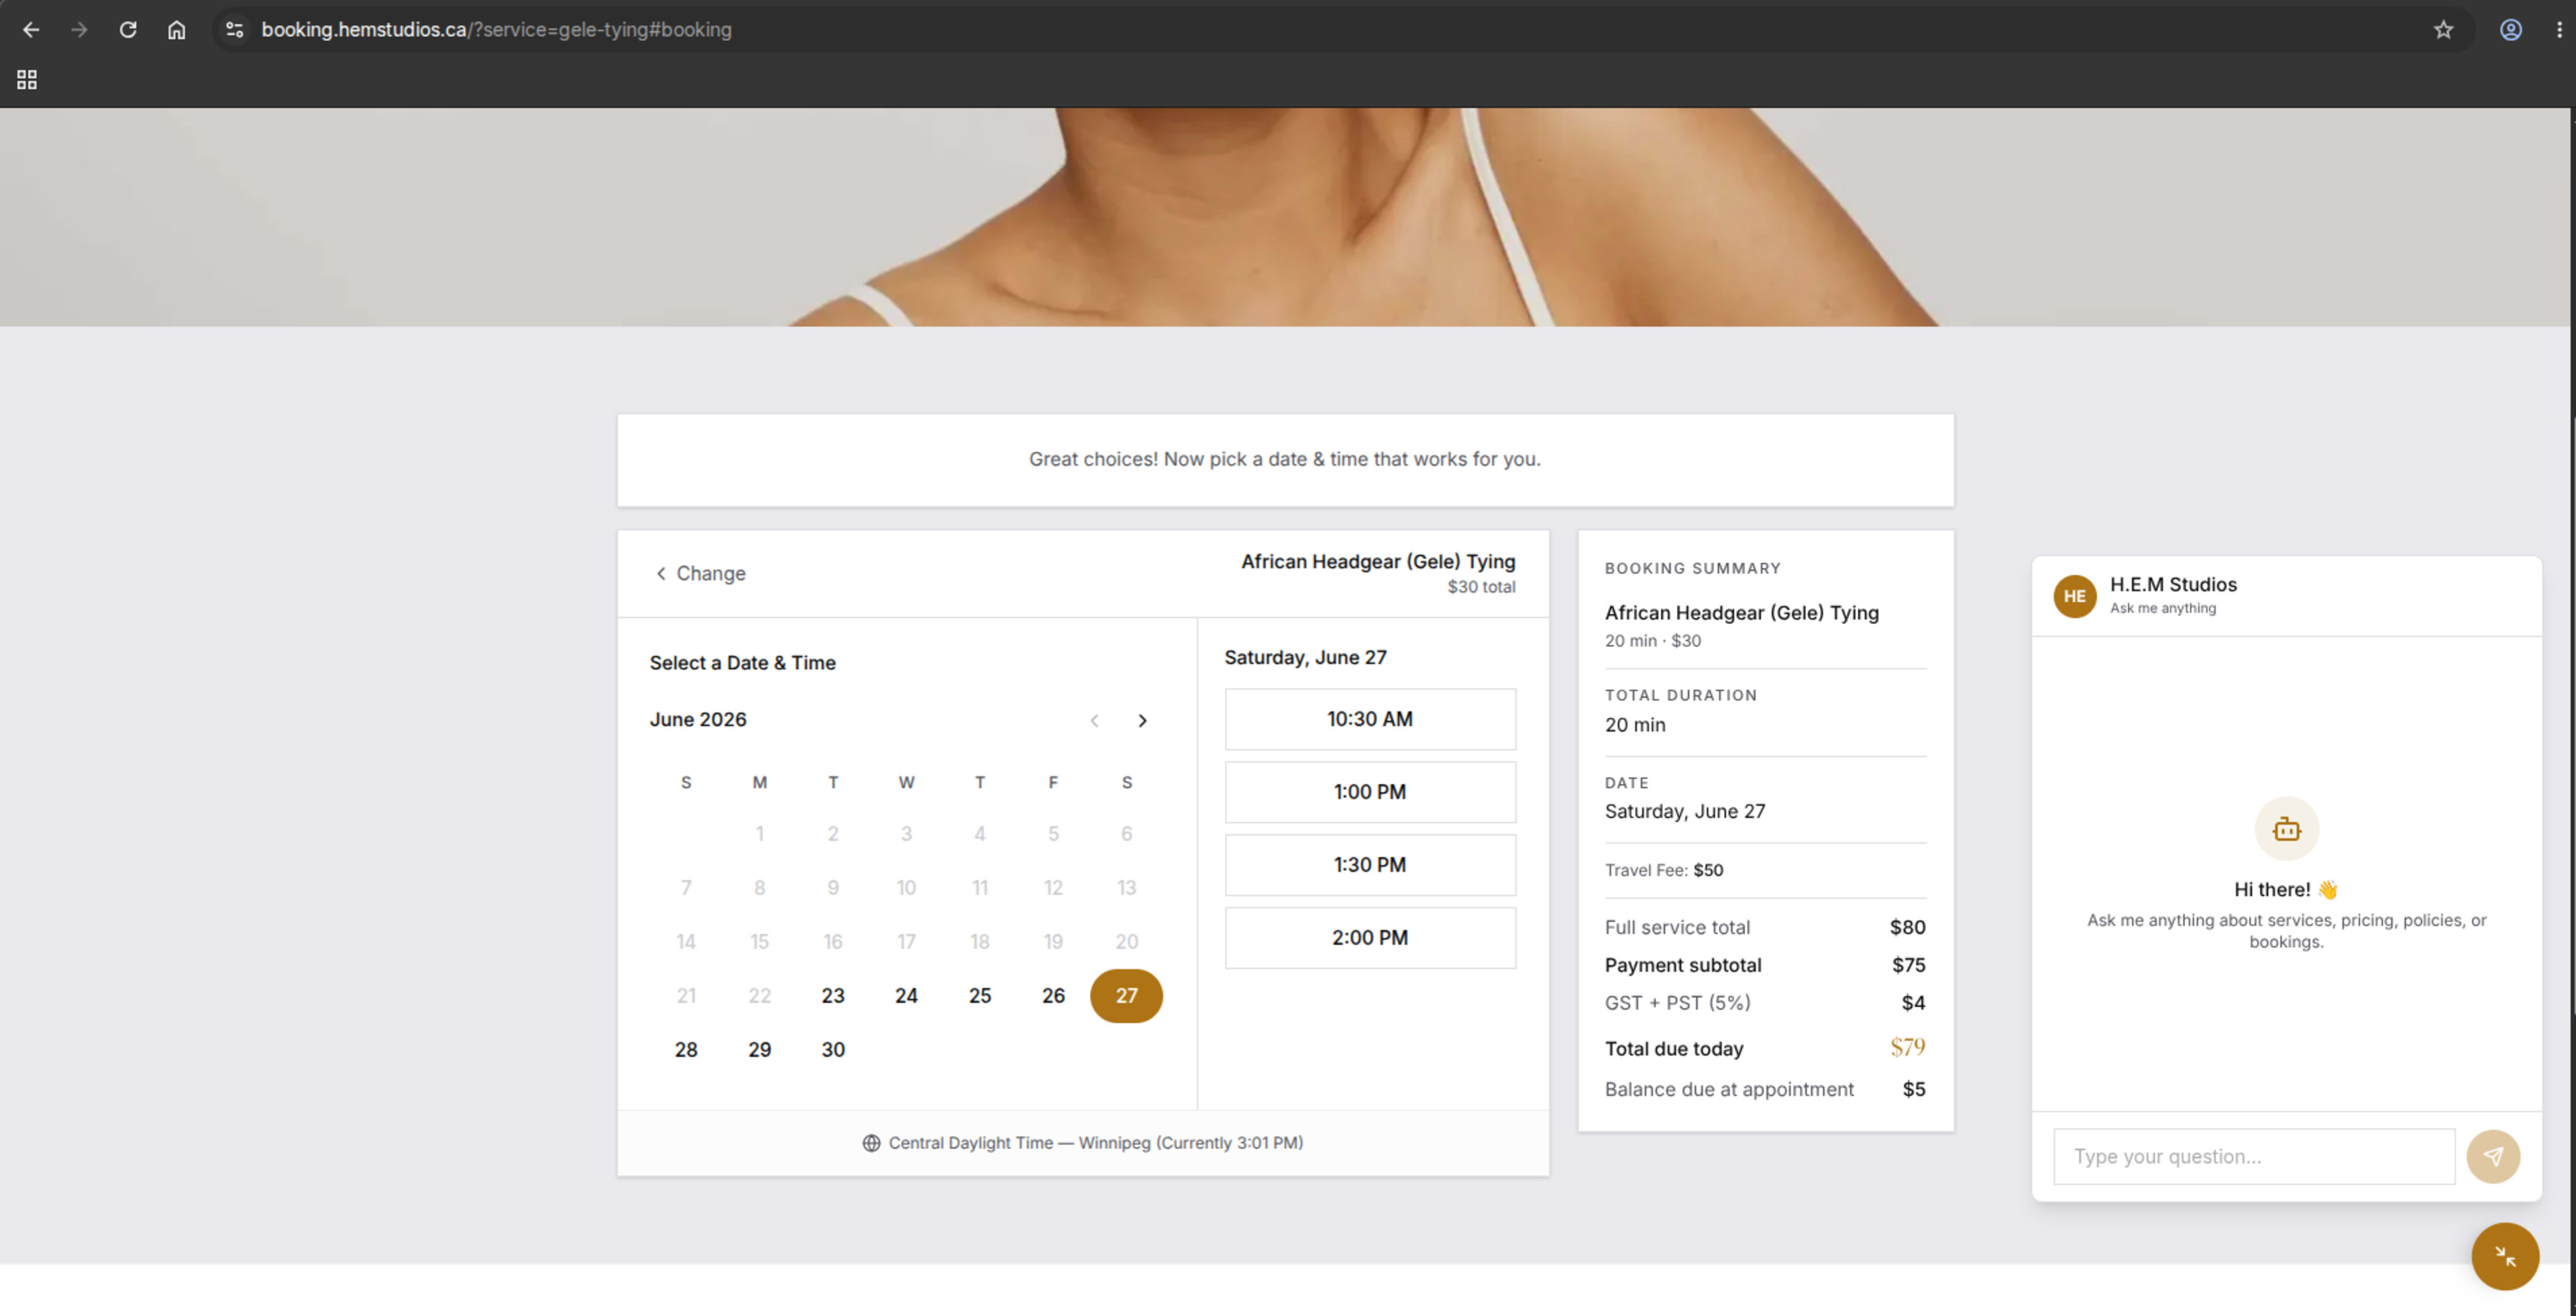Go back with the Change link

pyautogui.click(x=700, y=573)
